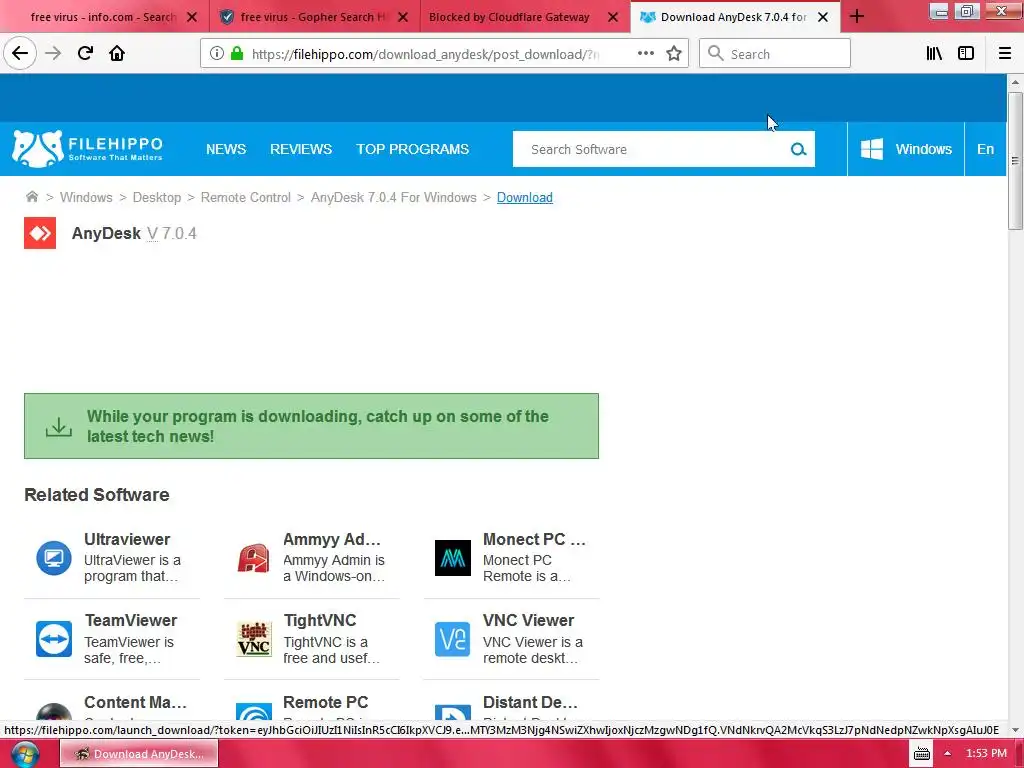Screen dimensions: 1024x768
Task: Open the REVIEWS menu item
Action: (301, 149)
